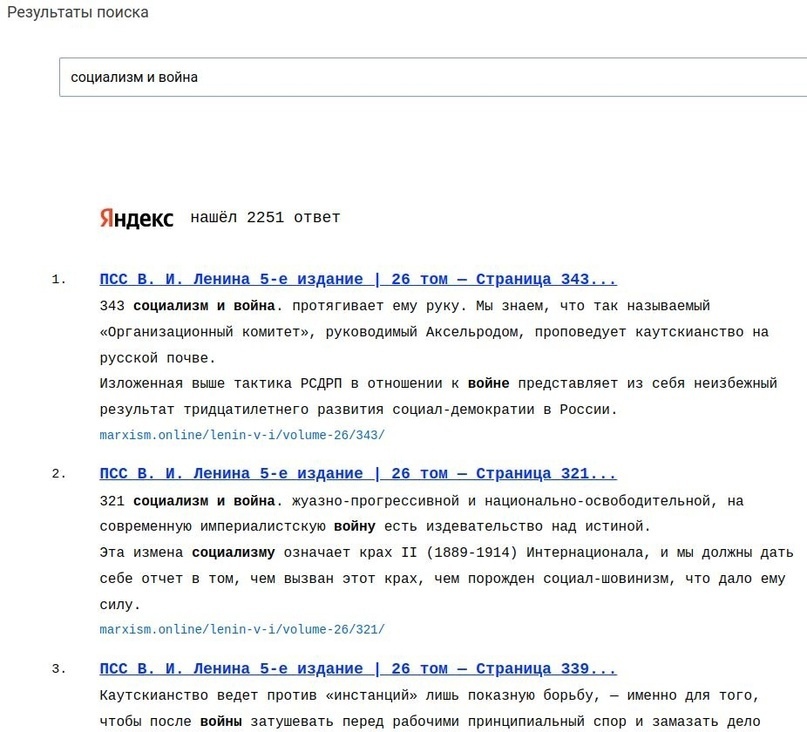Click snippet line 'Изложенная выше тактика РСДРП'
807x732 pixels.
coord(438,384)
